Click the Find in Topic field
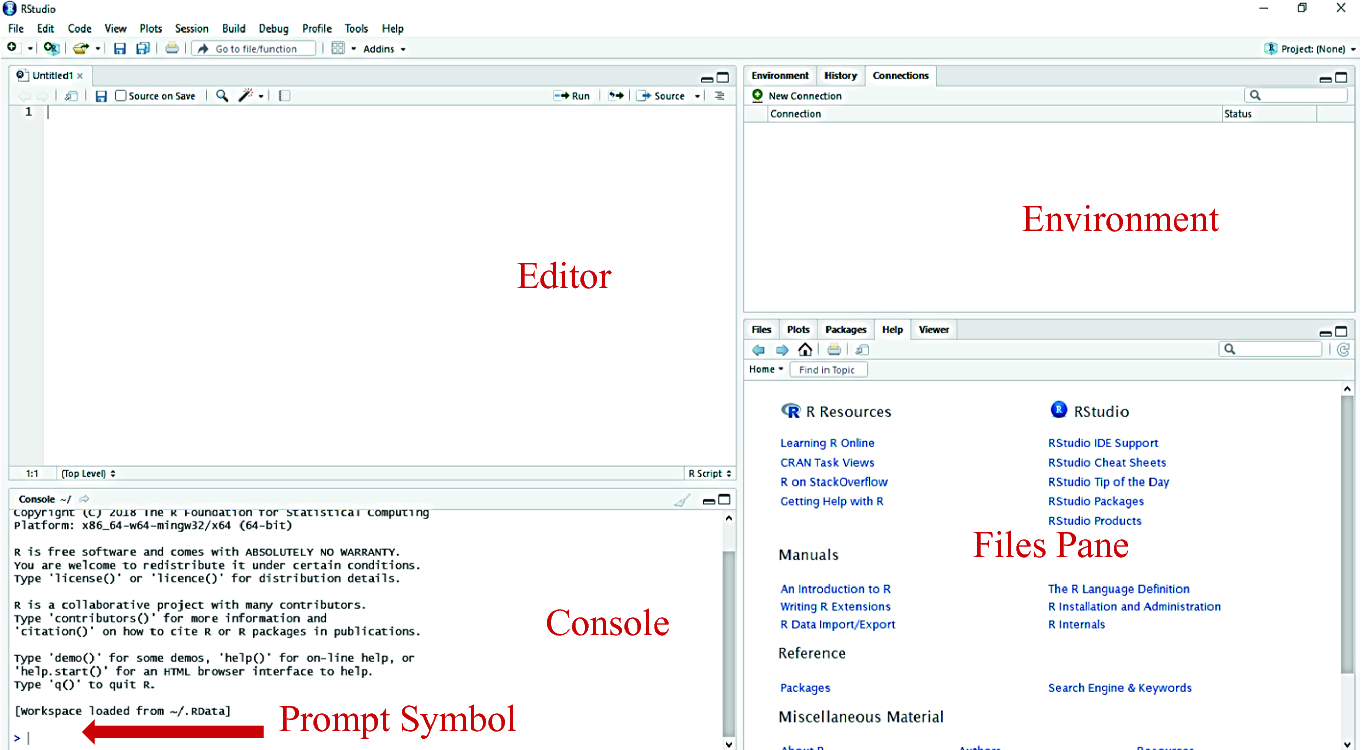 click(x=828, y=370)
